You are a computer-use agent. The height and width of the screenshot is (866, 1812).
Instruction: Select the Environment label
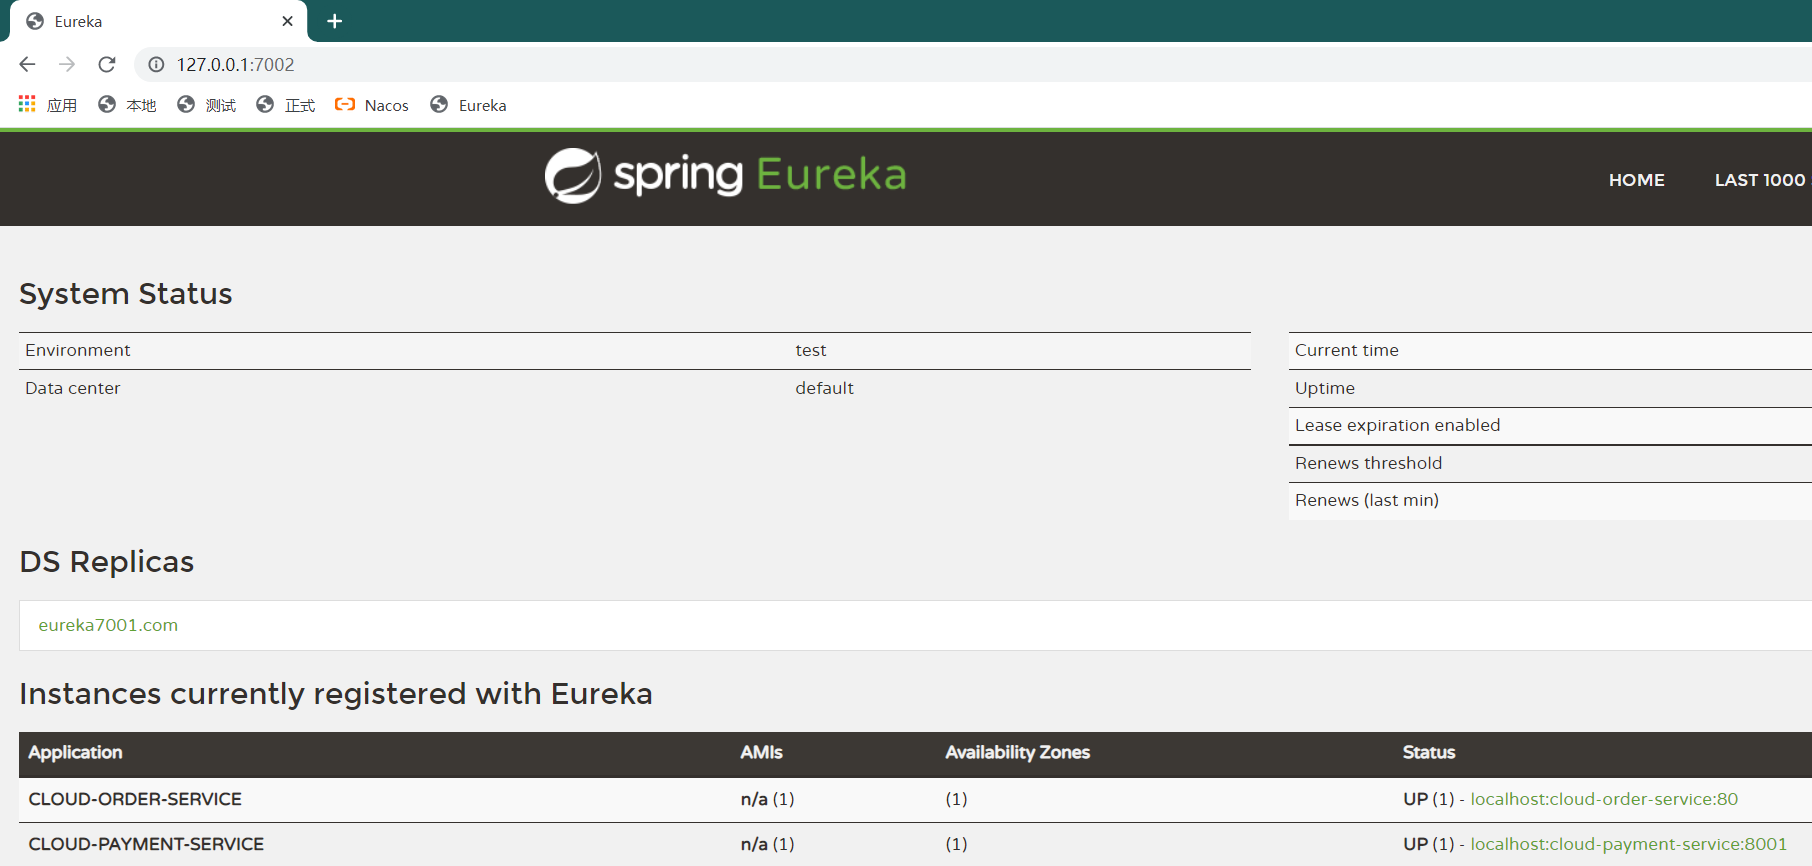coord(78,350)
